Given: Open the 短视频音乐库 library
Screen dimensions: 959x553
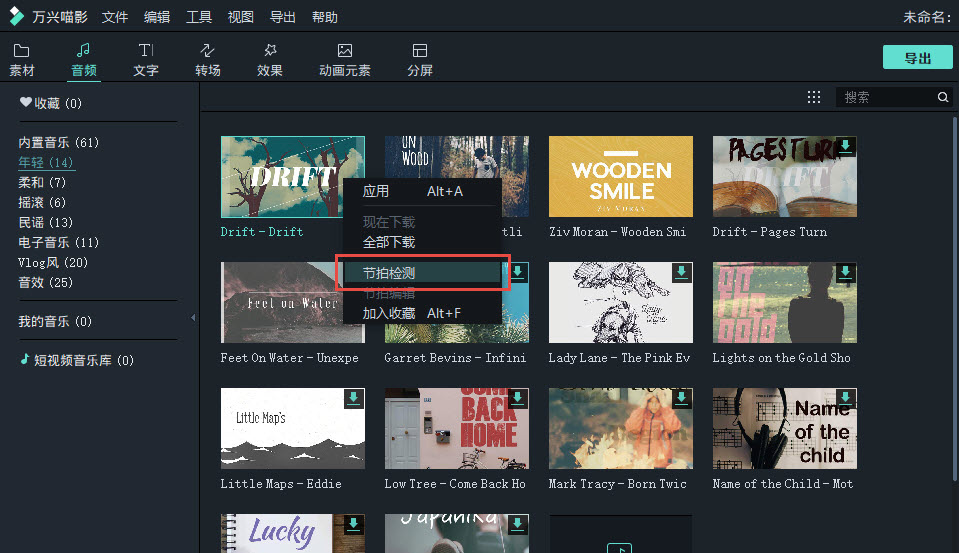Looking at the screenshot, I should pyautogui.click(x=76, y=360).
